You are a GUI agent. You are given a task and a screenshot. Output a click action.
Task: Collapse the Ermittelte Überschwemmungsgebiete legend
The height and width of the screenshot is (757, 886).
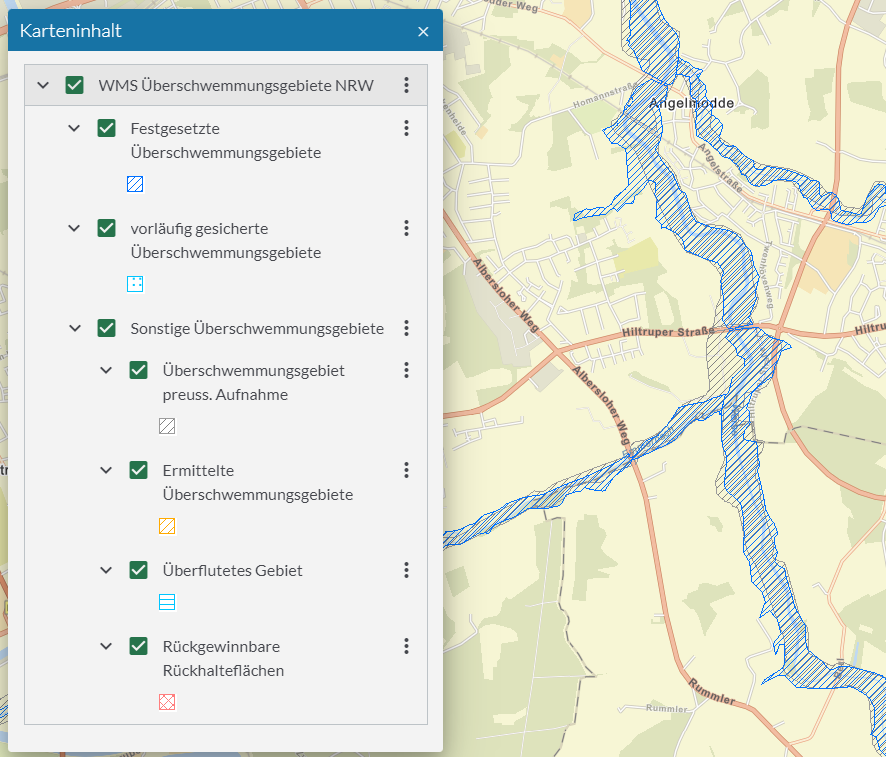(x=106, y=470)
